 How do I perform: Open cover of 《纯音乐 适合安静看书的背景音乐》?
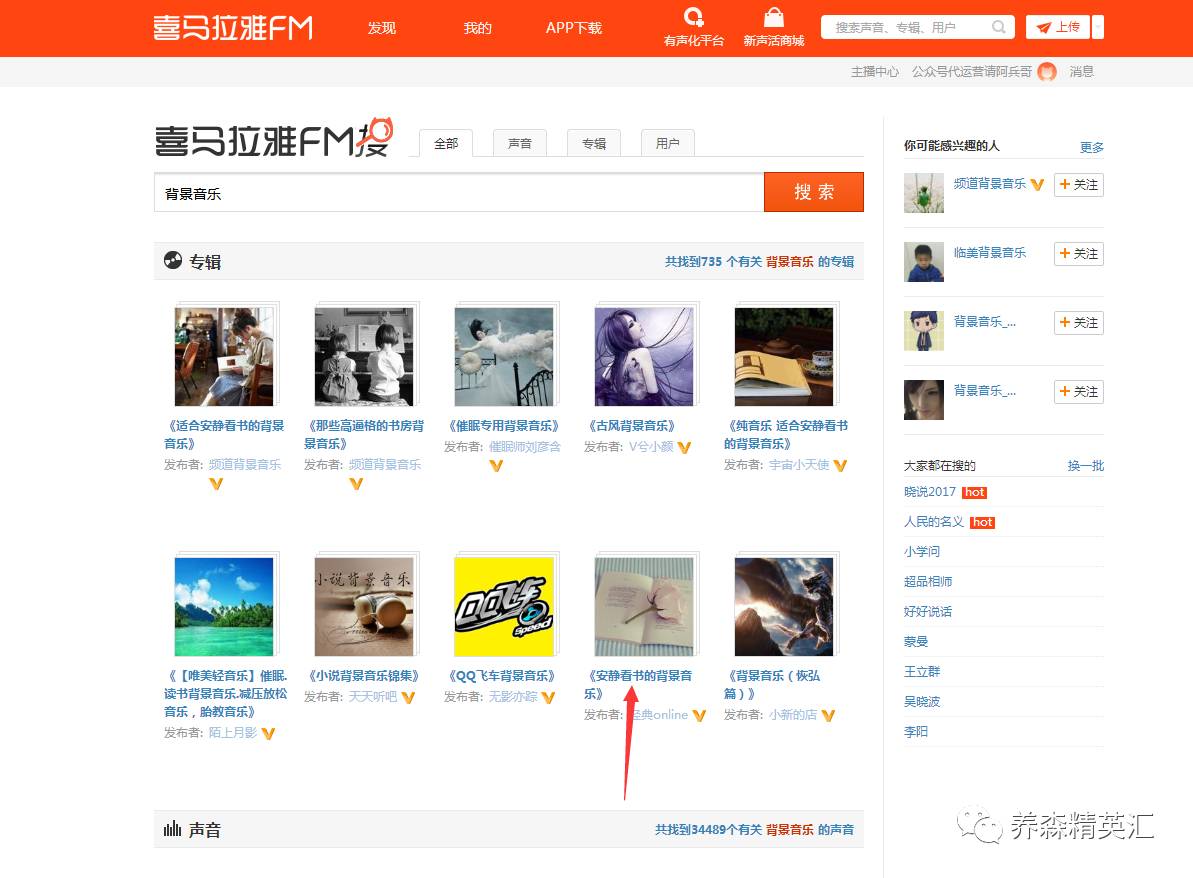784,357
